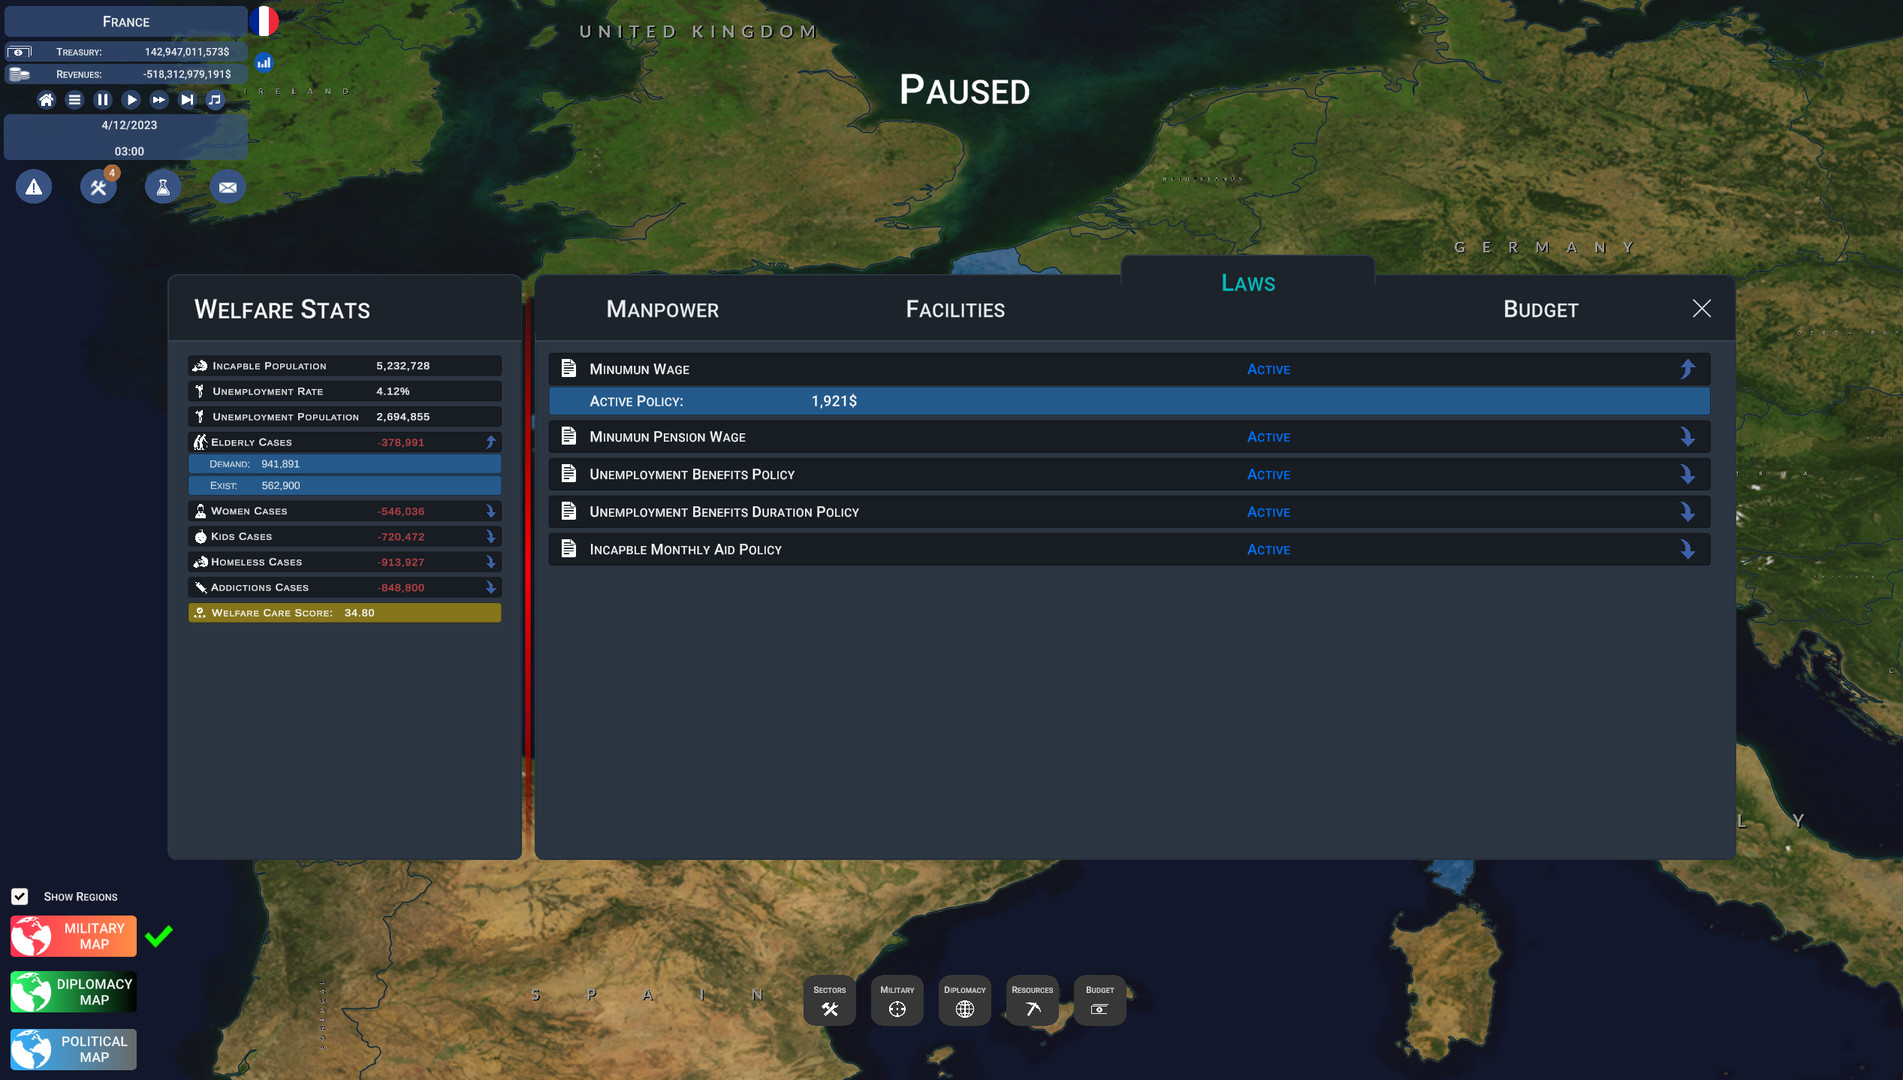
Task: Open the construction tools icon with badge
Action: pos(98,187)
